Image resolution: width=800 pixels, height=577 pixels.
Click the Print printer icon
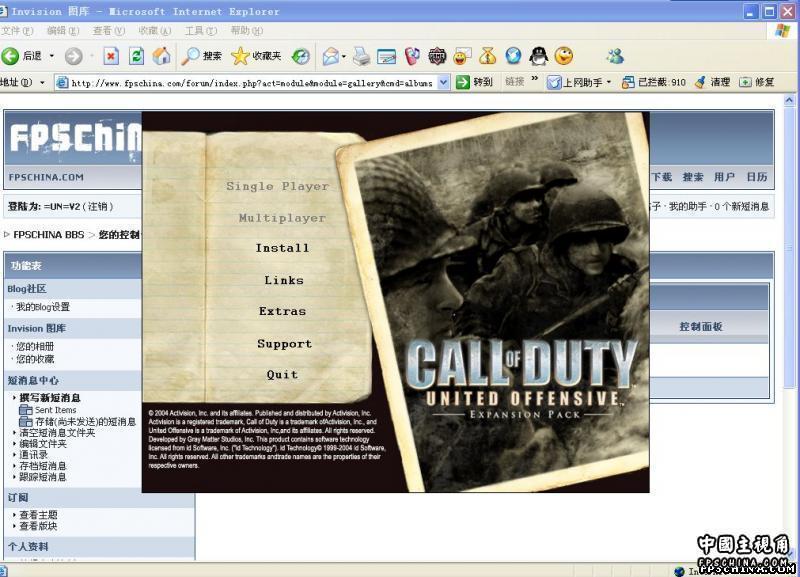click(361, 56)
